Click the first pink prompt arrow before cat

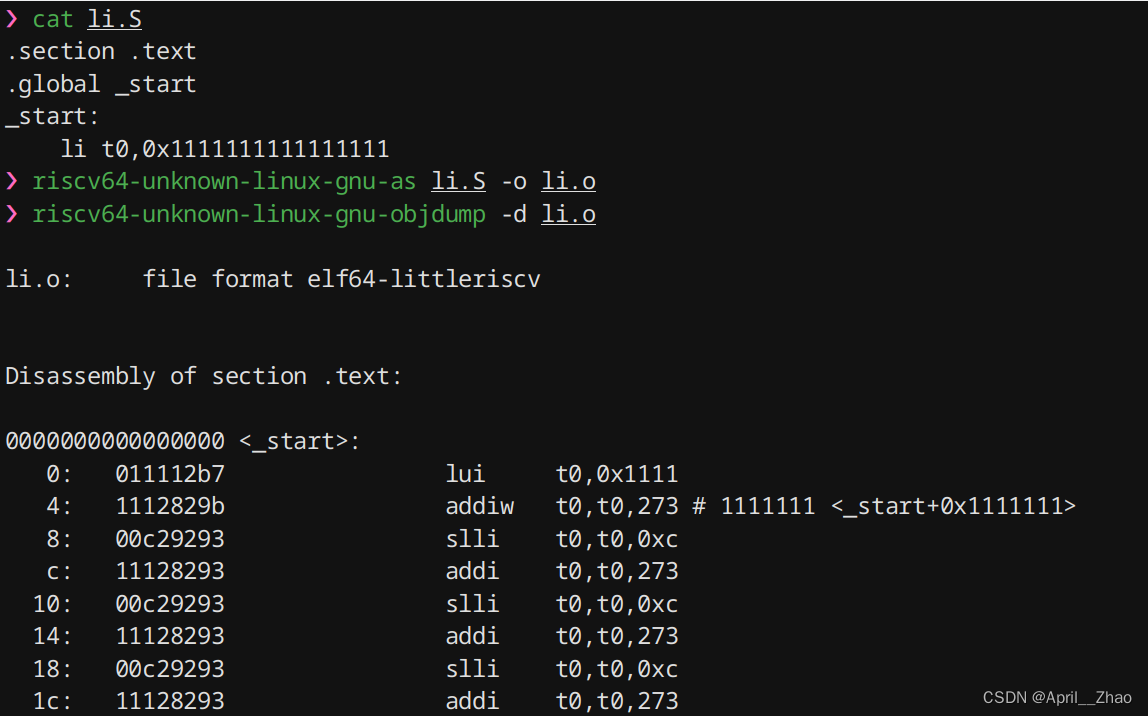(12, 19)
